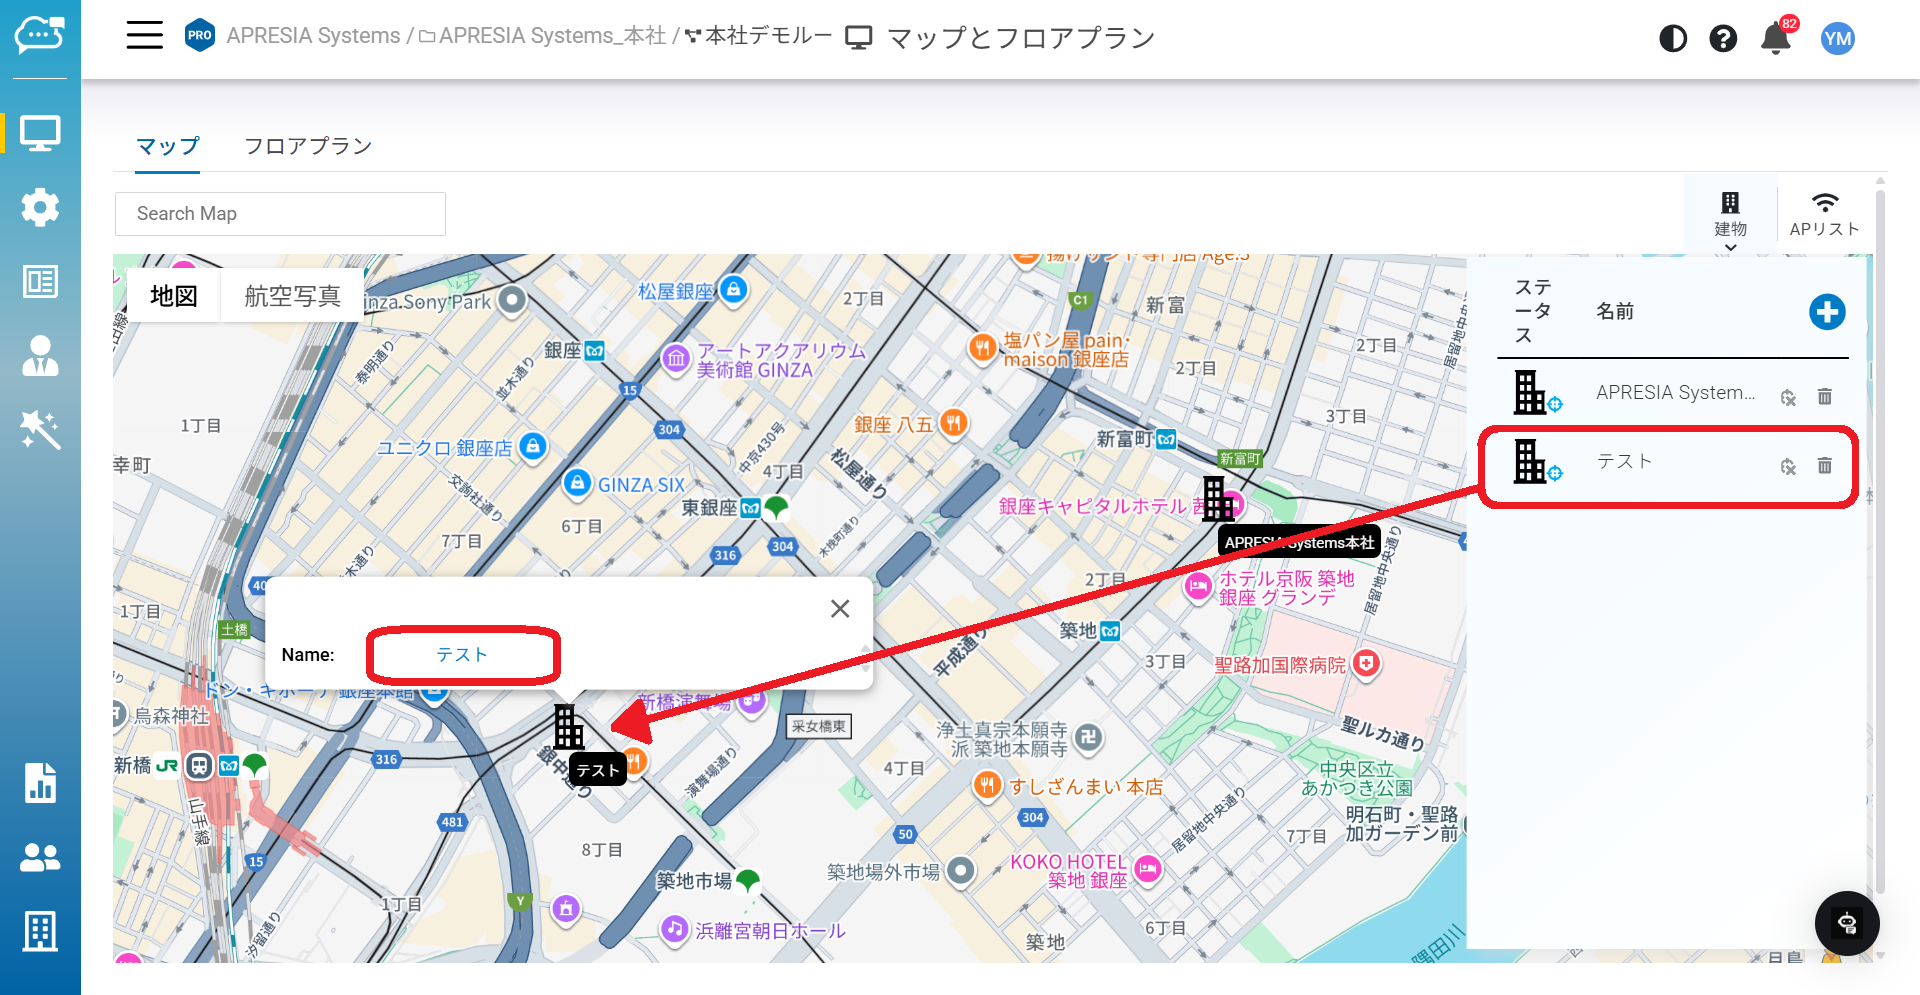
Task: Close the map info popup
Action: coord(840,609)
